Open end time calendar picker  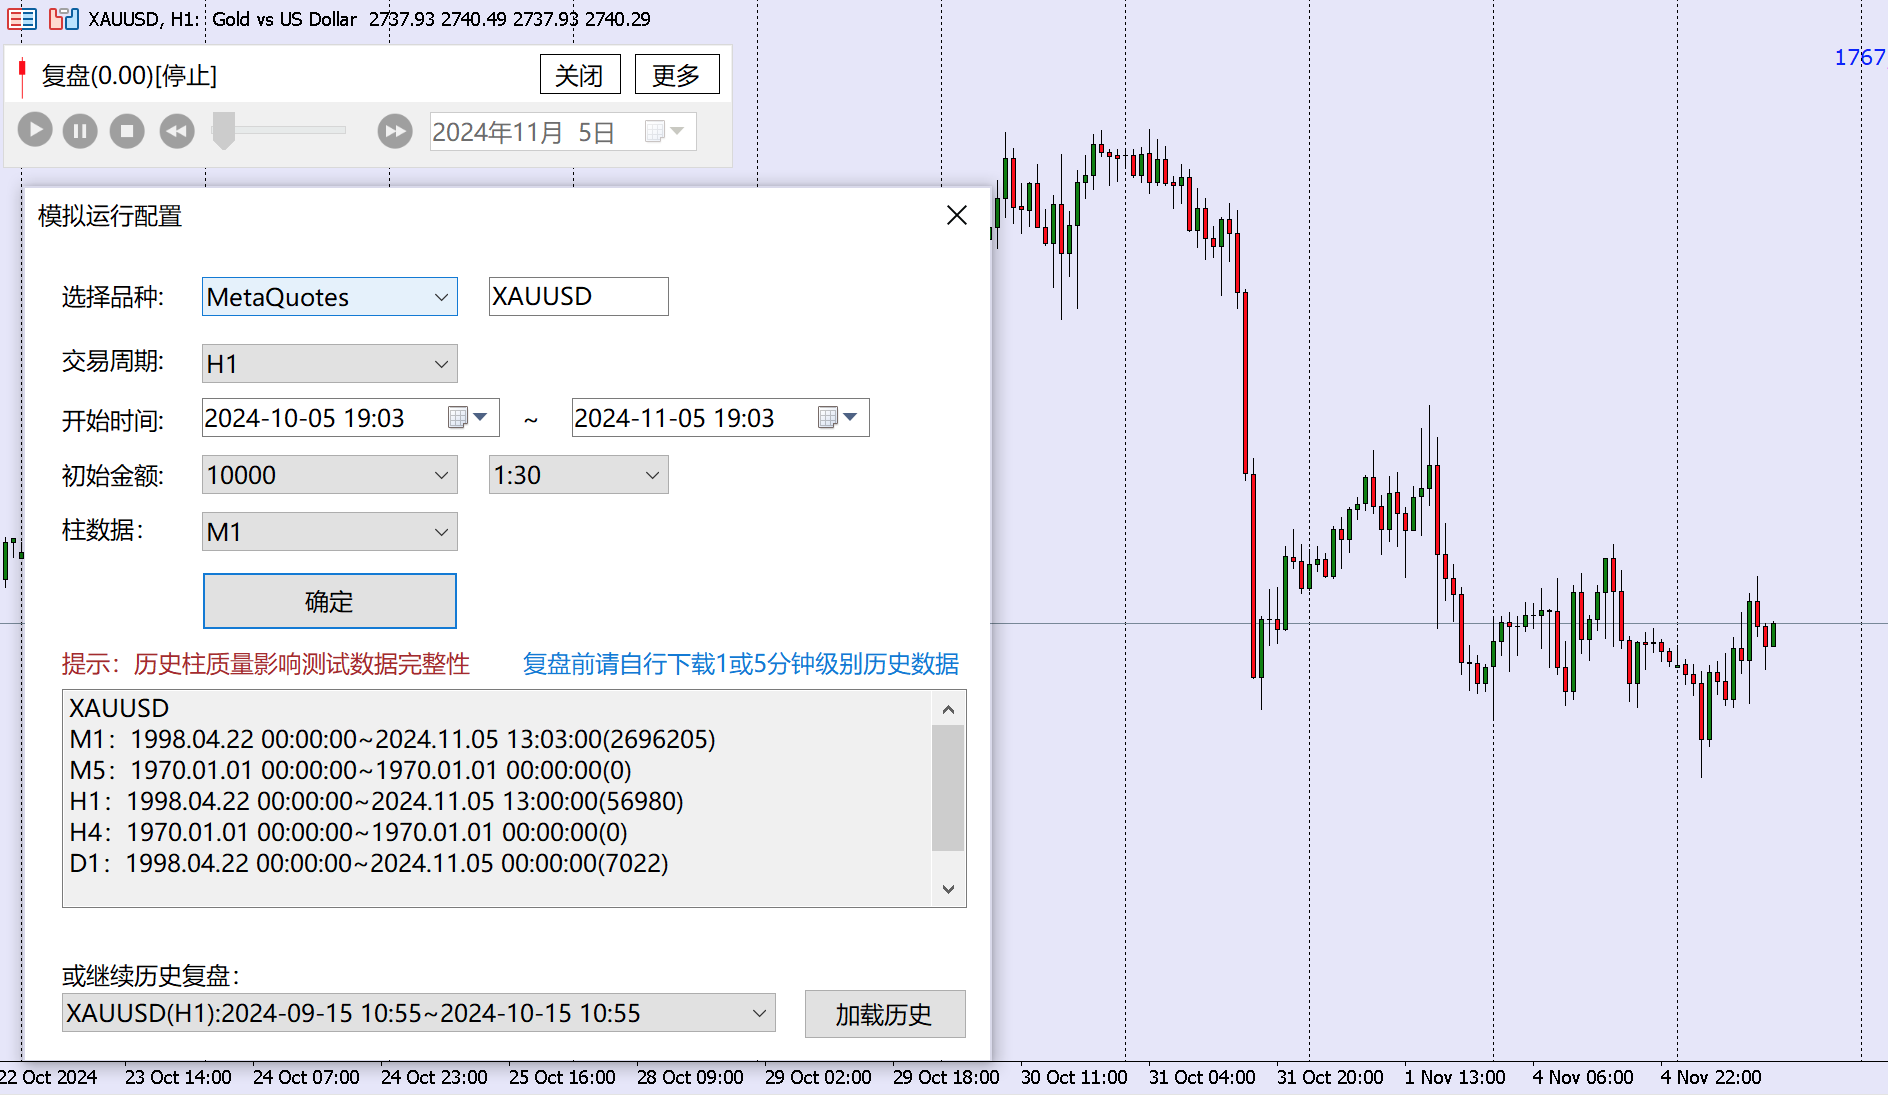tap(837, 418)
